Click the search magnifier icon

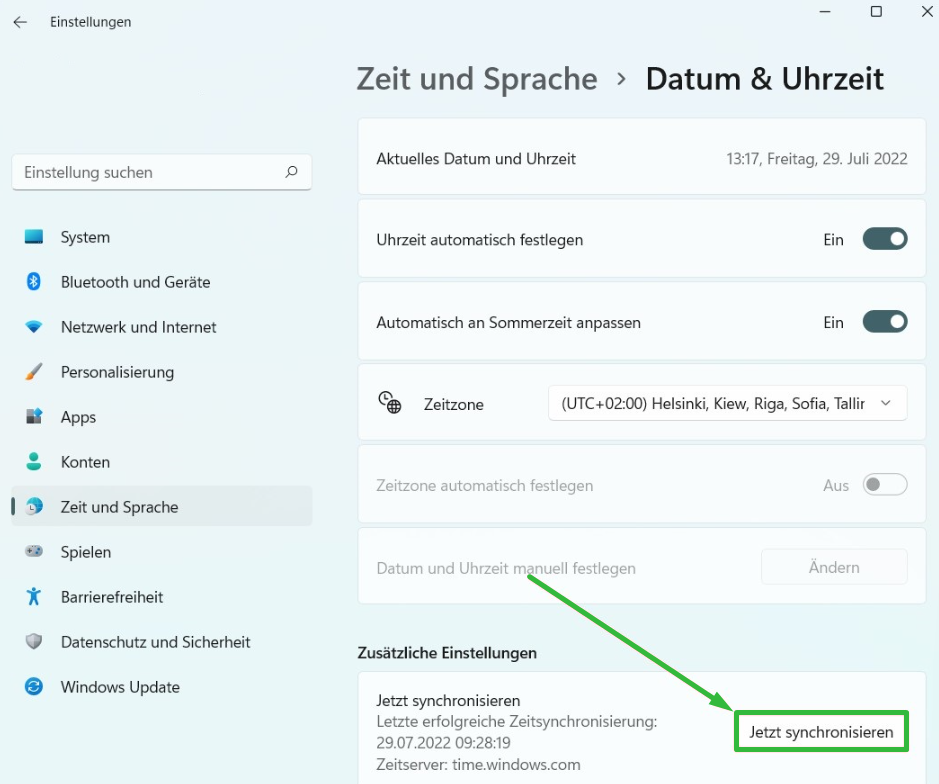[x=292, y=172]
